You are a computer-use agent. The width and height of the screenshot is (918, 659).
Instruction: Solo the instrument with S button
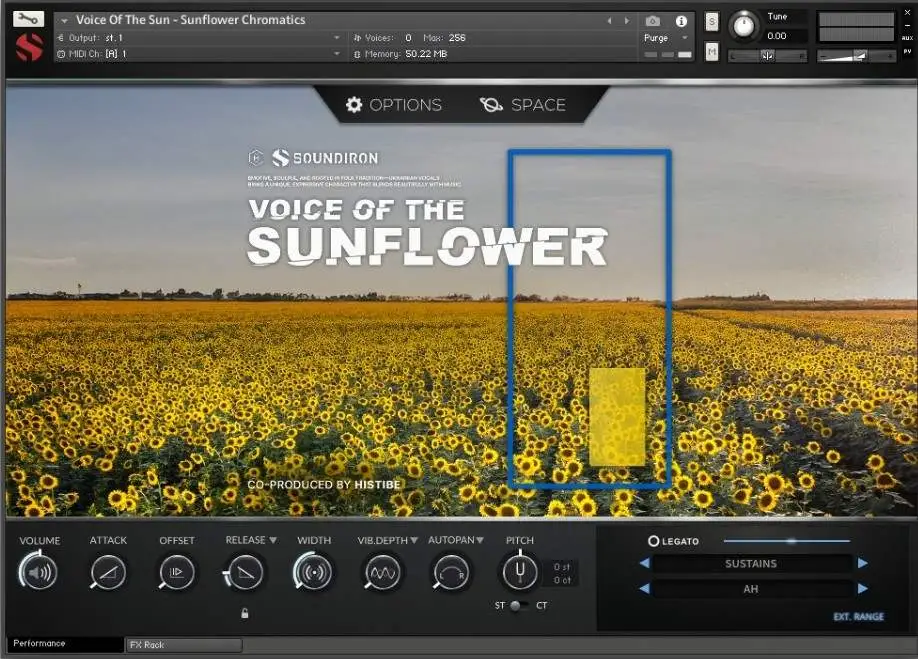(711, 22)
